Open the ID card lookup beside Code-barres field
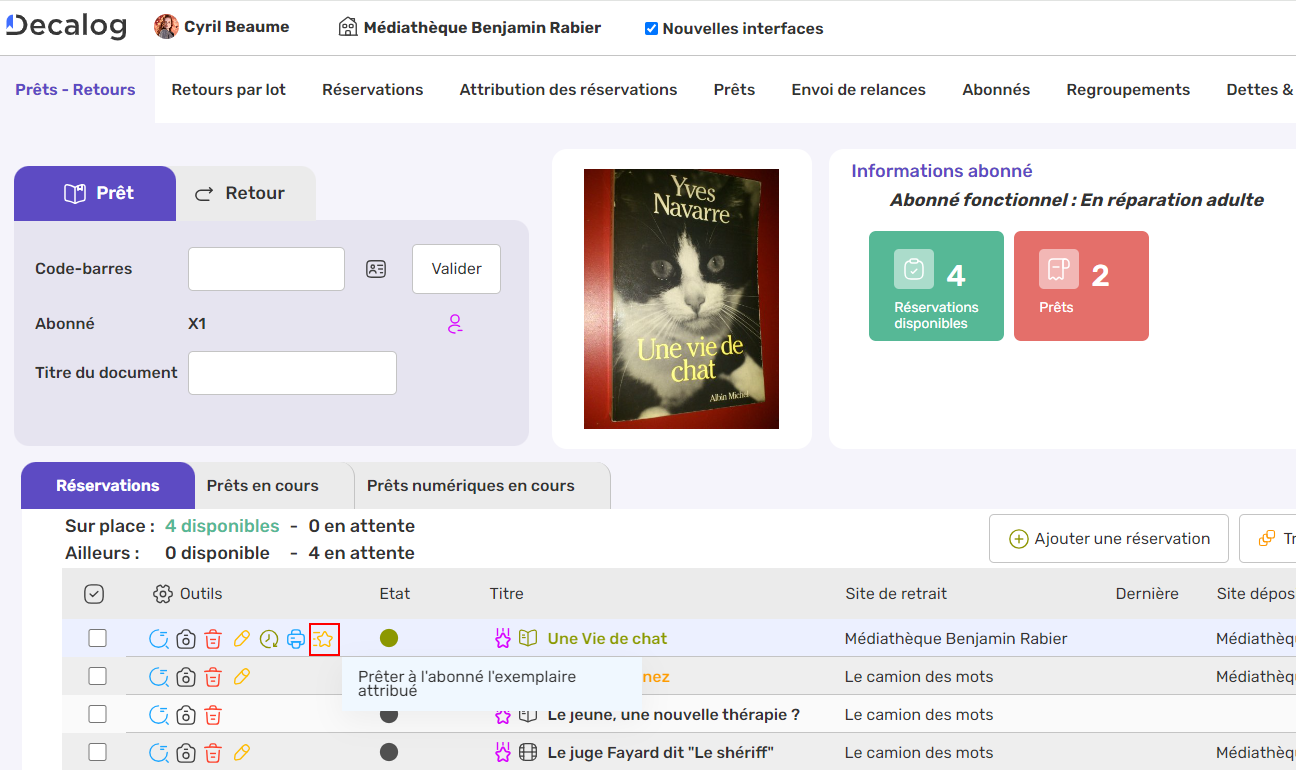 [376, 268]
